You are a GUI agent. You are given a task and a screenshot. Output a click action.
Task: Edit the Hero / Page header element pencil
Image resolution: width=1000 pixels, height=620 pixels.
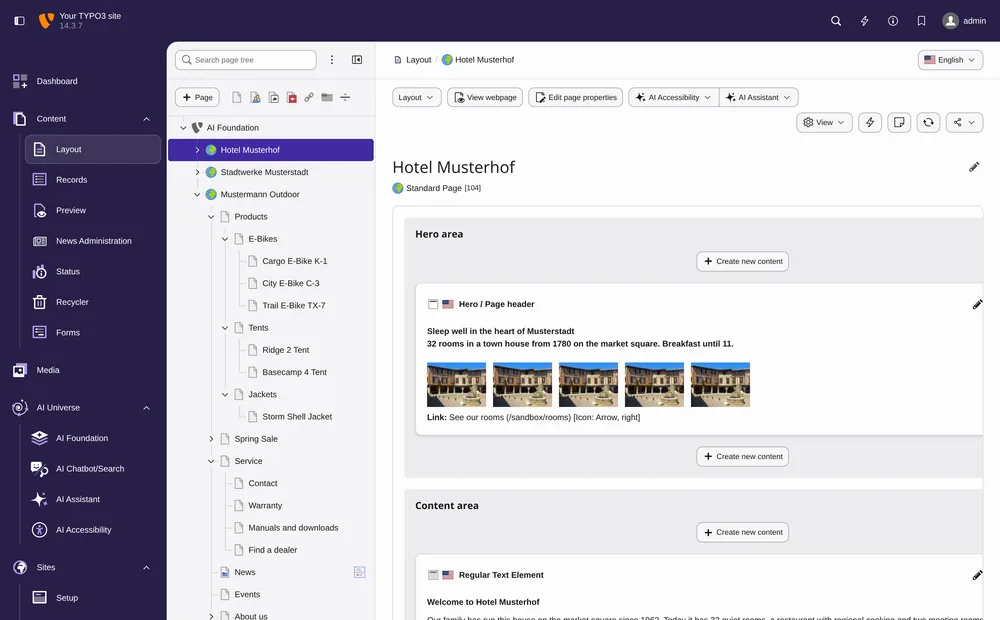click(977, 304)
